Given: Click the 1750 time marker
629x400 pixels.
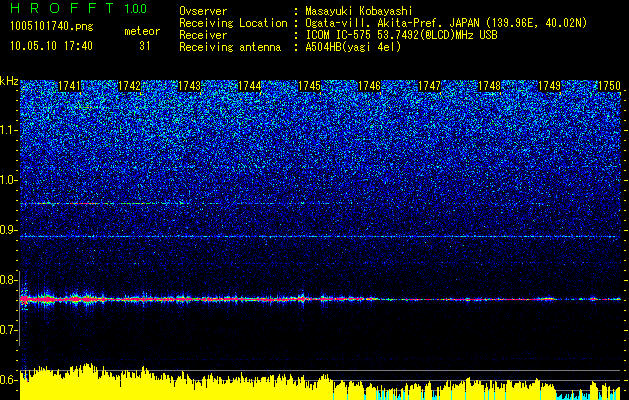Looking at the screenshot, I should (609, 86).
